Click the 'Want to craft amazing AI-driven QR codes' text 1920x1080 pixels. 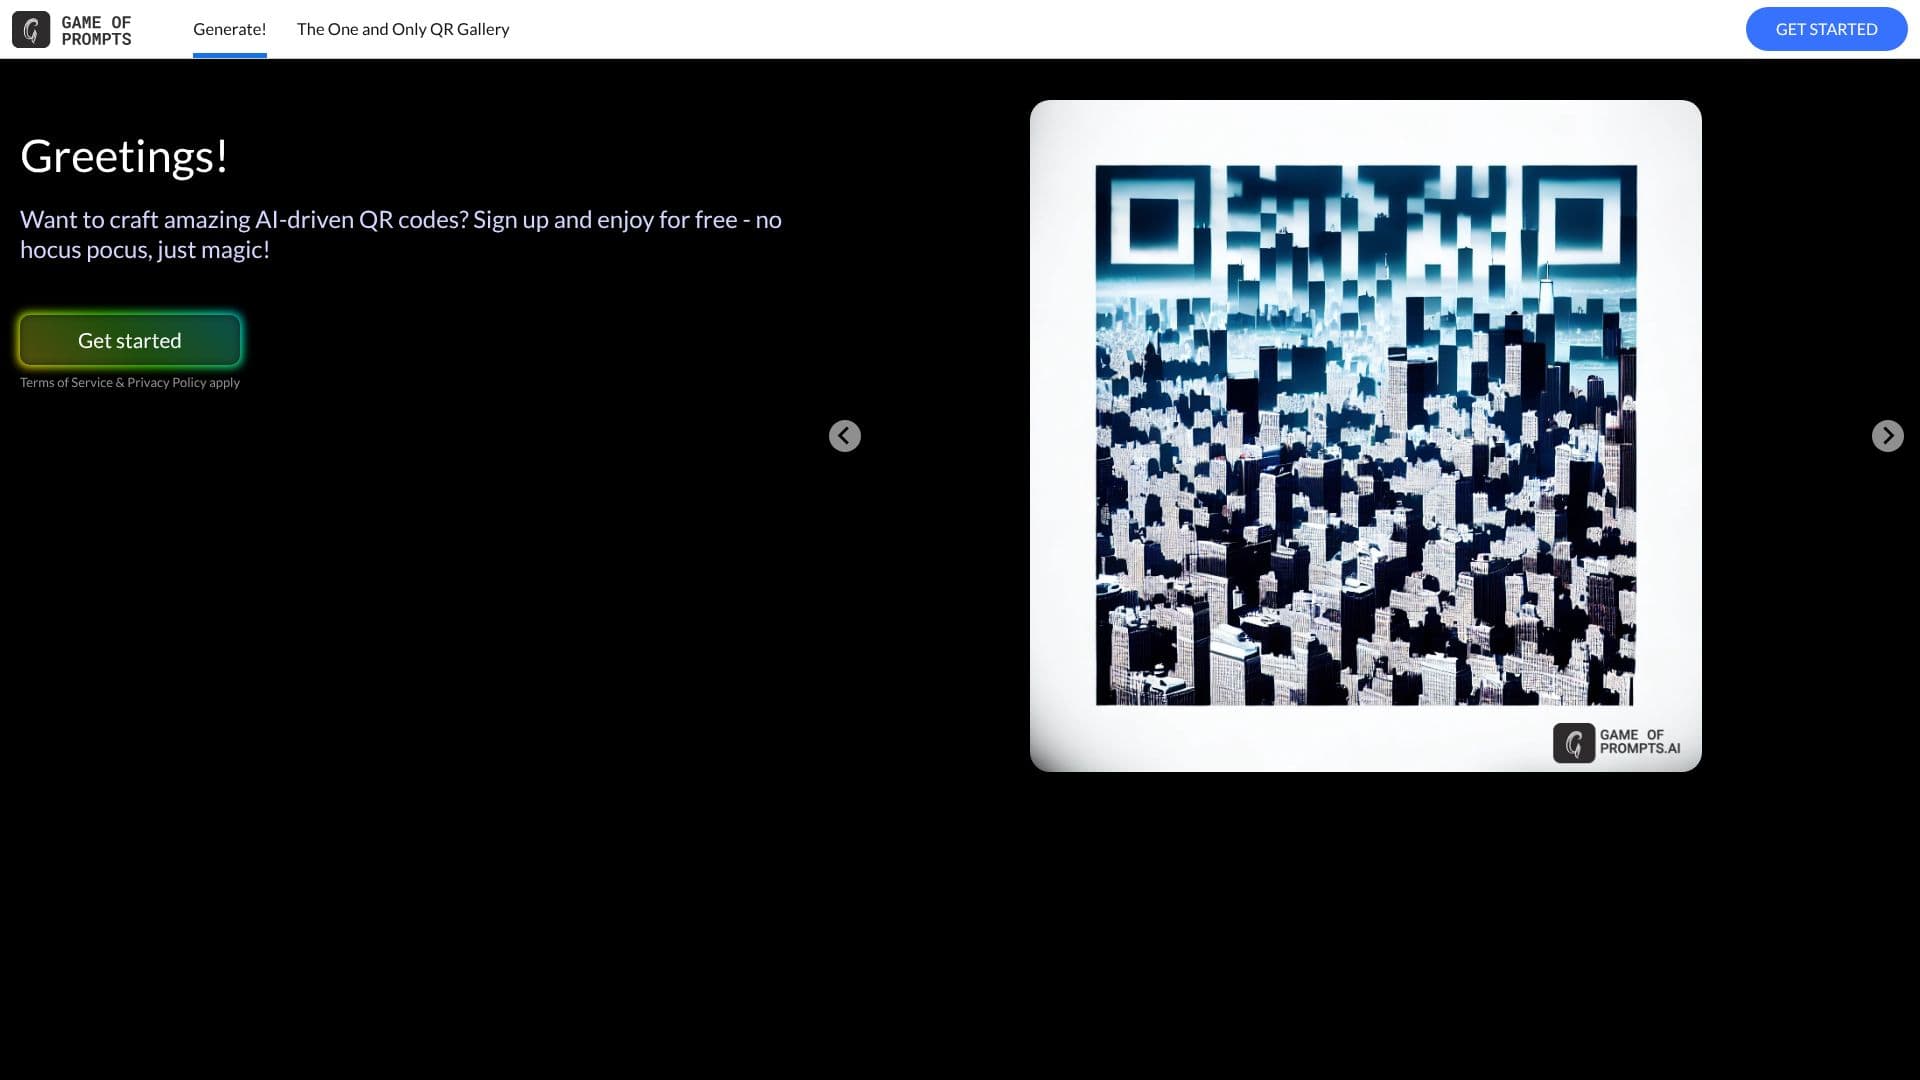click(401, 234)
